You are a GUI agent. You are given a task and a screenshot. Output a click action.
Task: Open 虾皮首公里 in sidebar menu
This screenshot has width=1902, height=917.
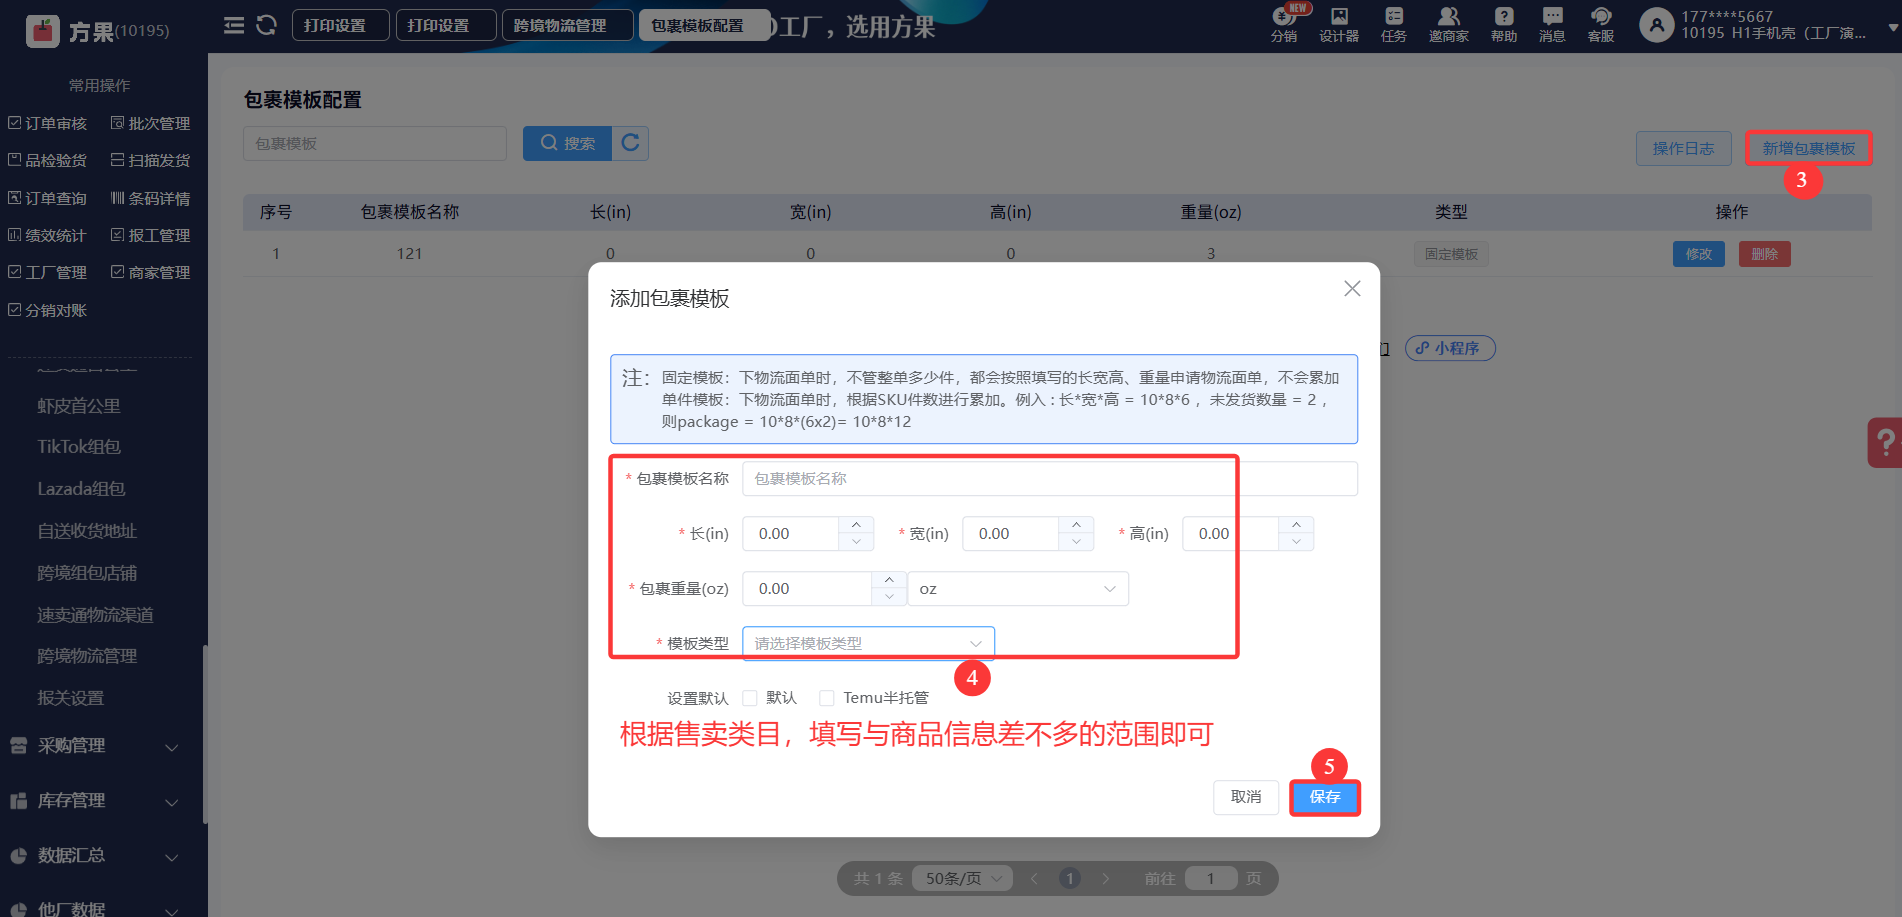pyautogui.click(x=79, y=406)
